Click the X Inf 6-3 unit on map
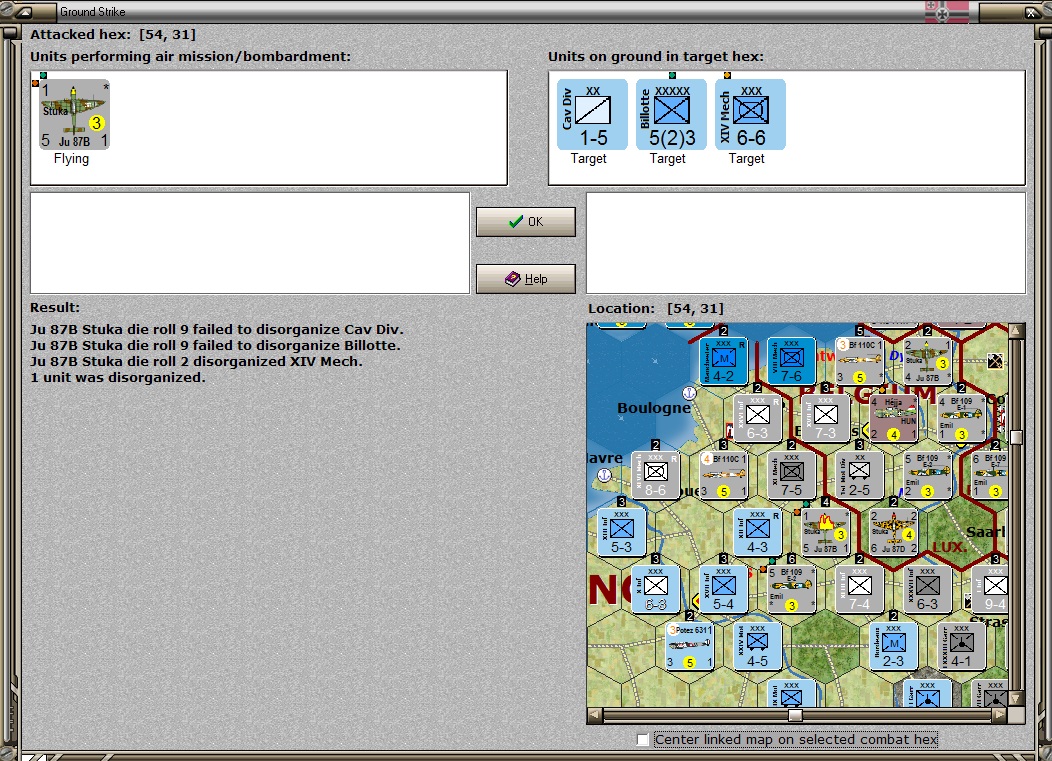 [x=655, y=589]
